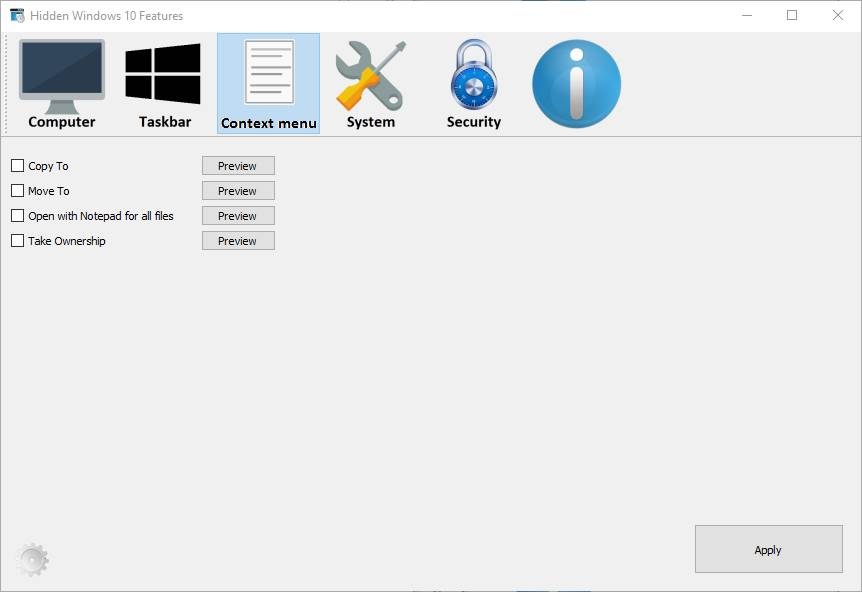Viewport: 862px width, 592px height.
Task: Click the gear settings icon
Action: tap(32, 560)
